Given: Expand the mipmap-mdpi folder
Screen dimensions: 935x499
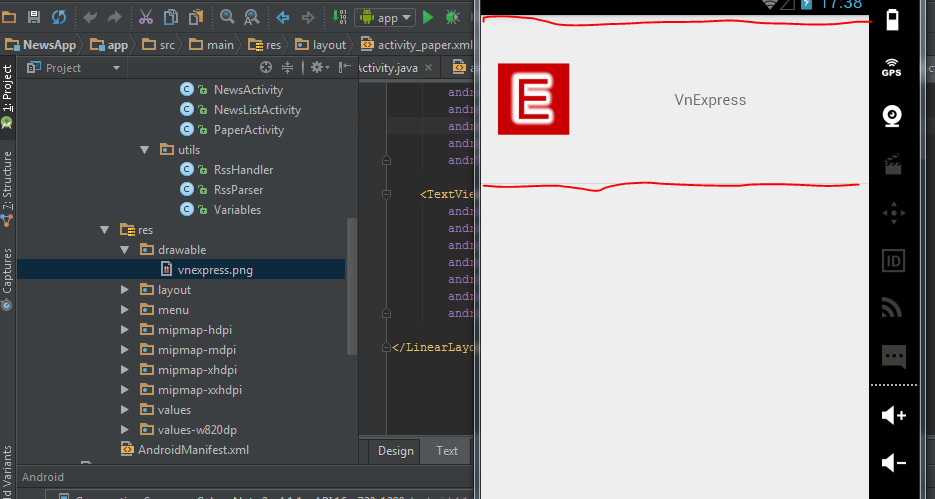Looking at the screenshot, I should (125, 350).
